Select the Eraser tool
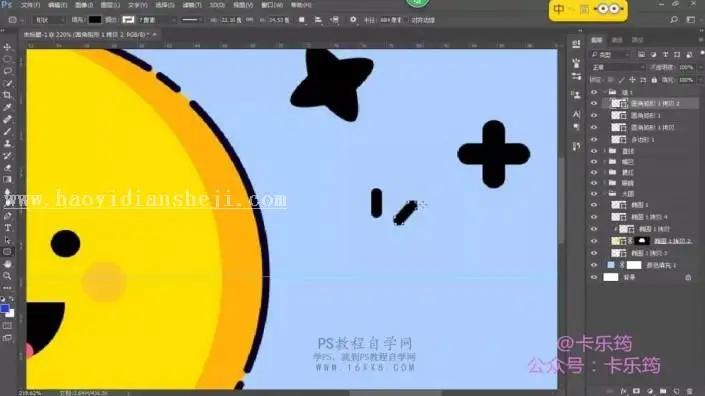The width and height of the screenshot is (705, 396). (x=7, y=168)
